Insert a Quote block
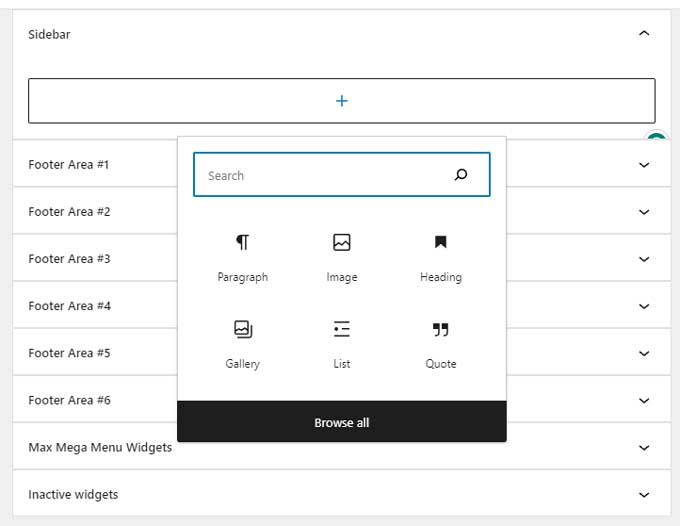Image resolution: width=680 pixels, height=526 pixels. 441,345
